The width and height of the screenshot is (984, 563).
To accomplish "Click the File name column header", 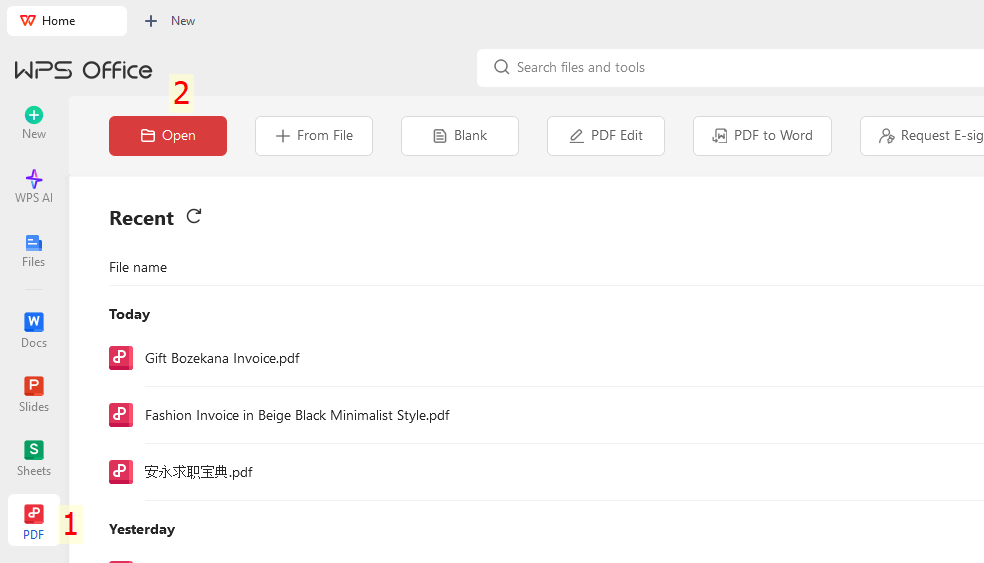I will pos(138,267).
